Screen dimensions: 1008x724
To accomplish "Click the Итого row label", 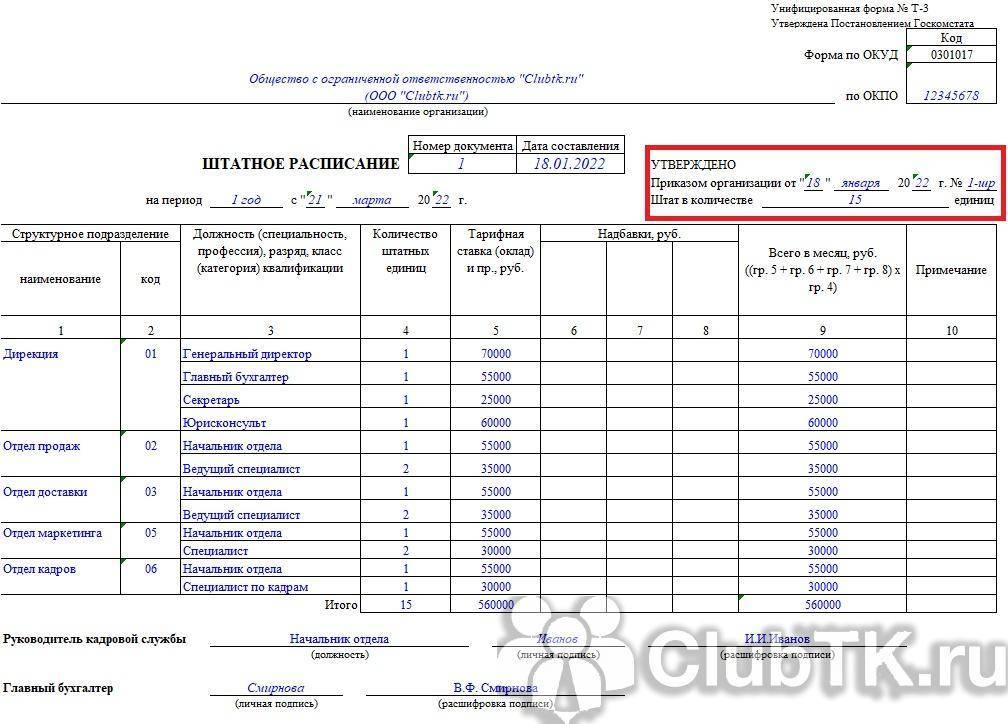I will [341, 605].
